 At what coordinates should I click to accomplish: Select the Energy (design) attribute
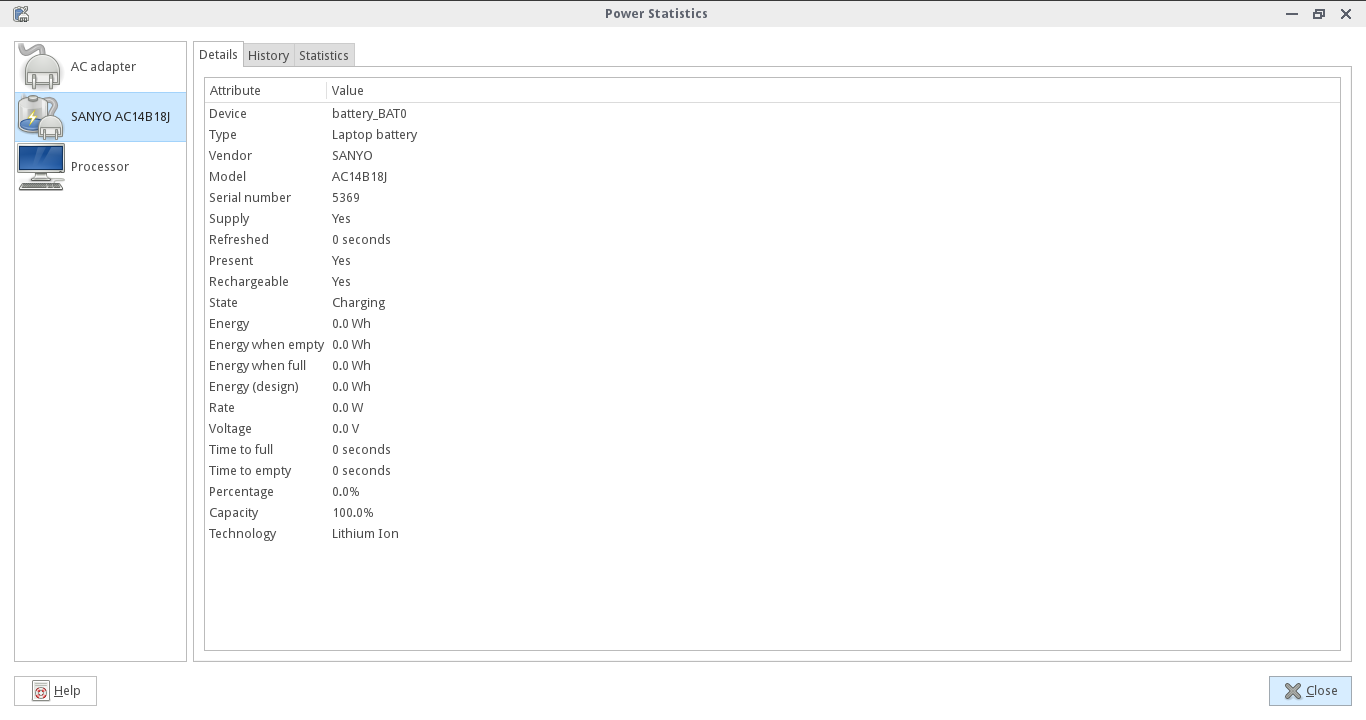coord(254,387)
